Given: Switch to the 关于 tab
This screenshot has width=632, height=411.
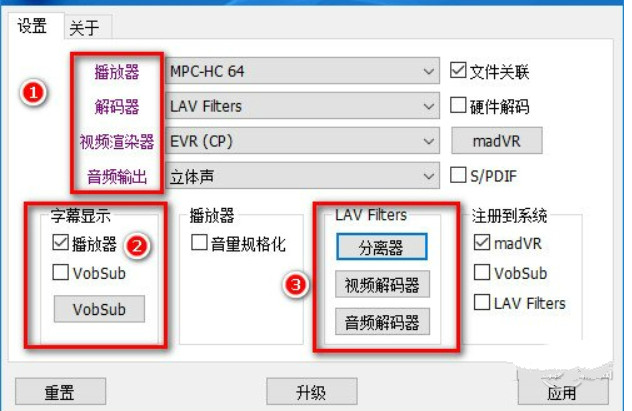Looking at the screenshot, I should point(84,28).
